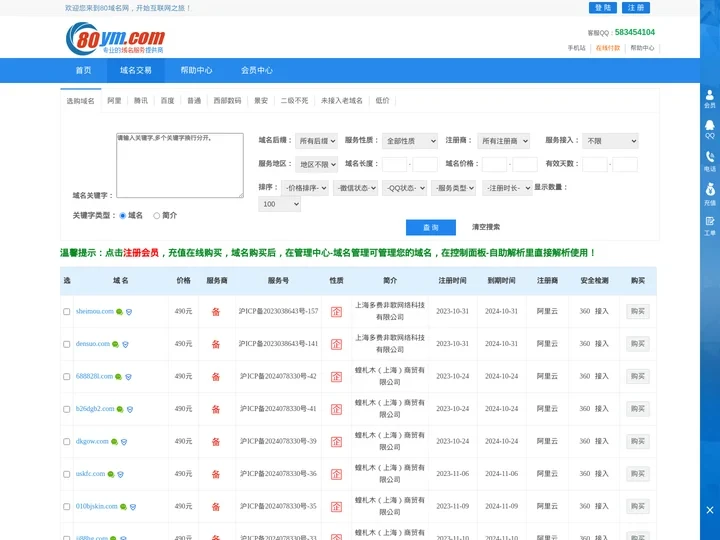Open the QQ状态 dropdown
720x540 pixels.
pyautogui.click(x=405, y=188)
